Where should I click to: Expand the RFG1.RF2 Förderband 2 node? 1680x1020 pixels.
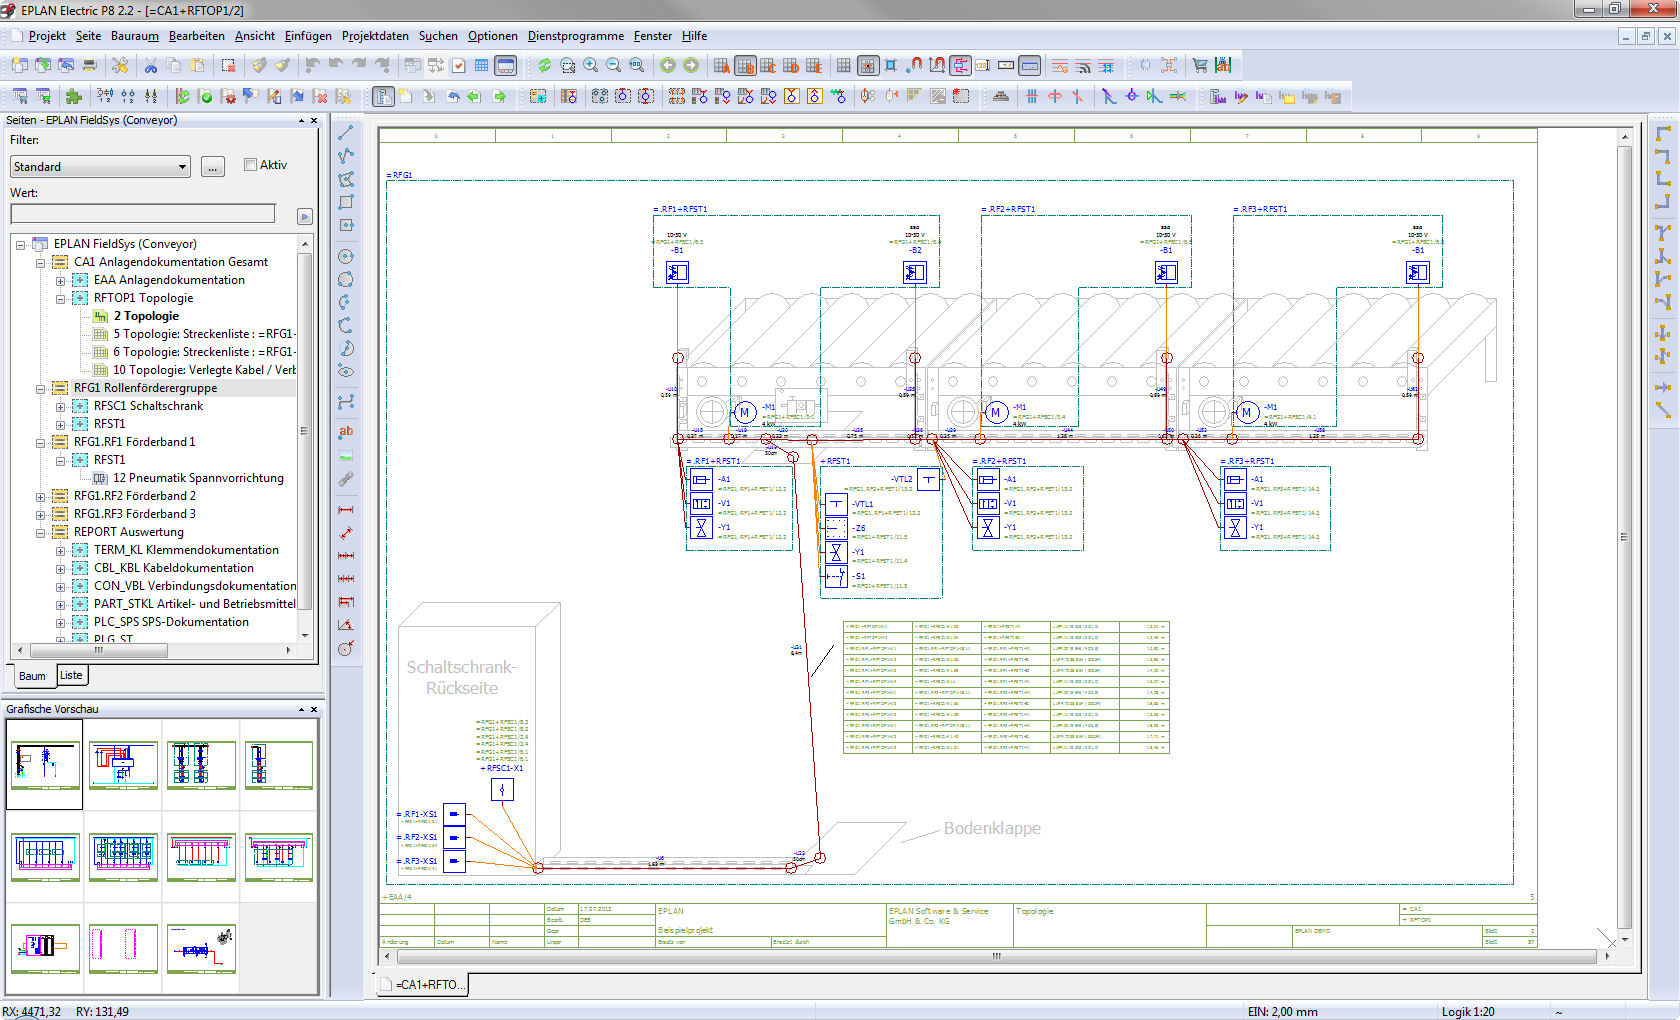pos(41,497)
